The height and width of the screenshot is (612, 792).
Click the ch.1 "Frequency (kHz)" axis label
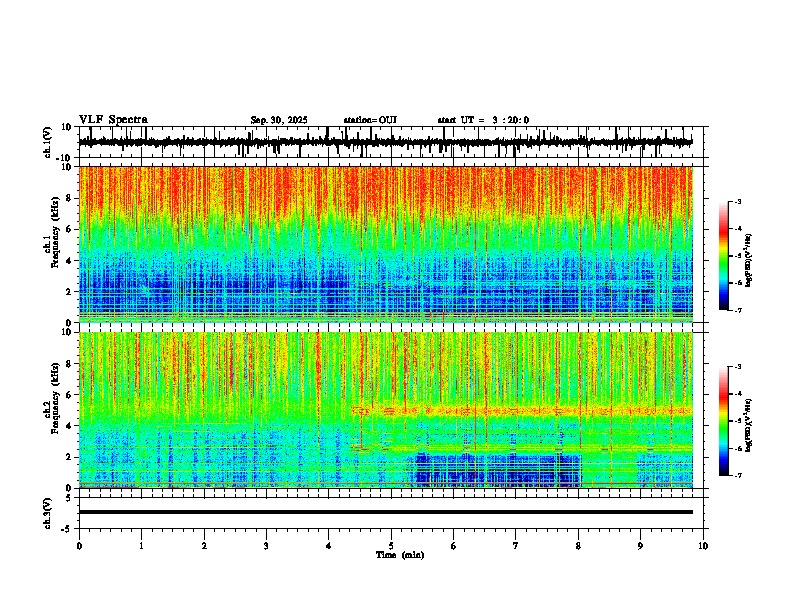click(x=55, y=231)
